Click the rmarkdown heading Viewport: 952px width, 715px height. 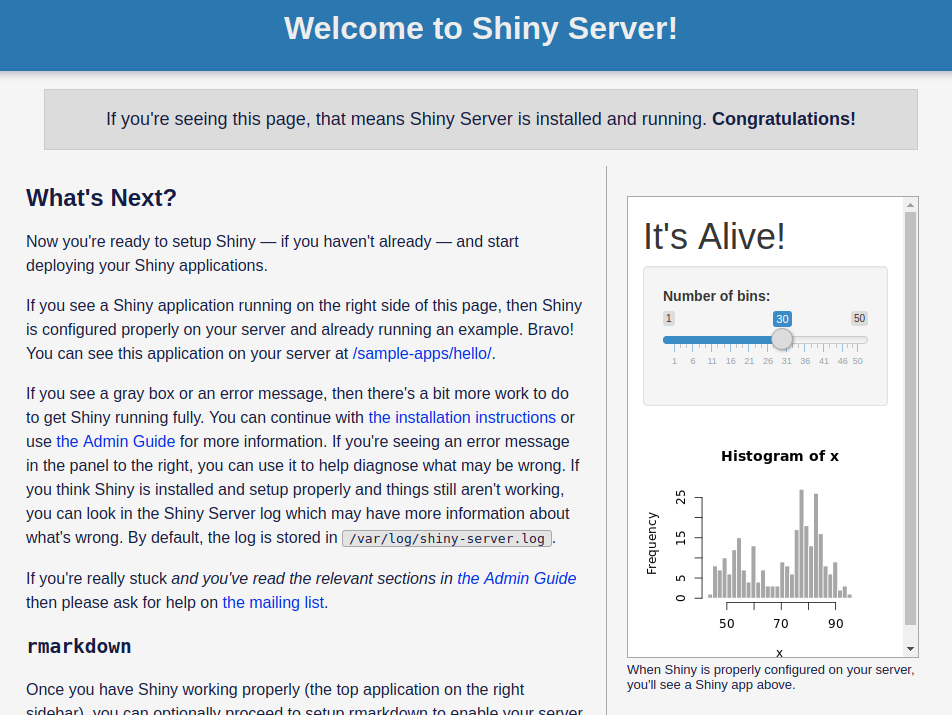79,646
